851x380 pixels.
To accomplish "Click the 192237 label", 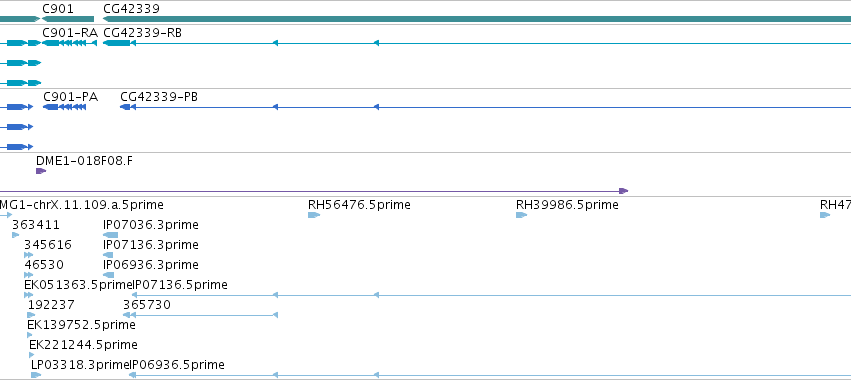I will (51, 305).
